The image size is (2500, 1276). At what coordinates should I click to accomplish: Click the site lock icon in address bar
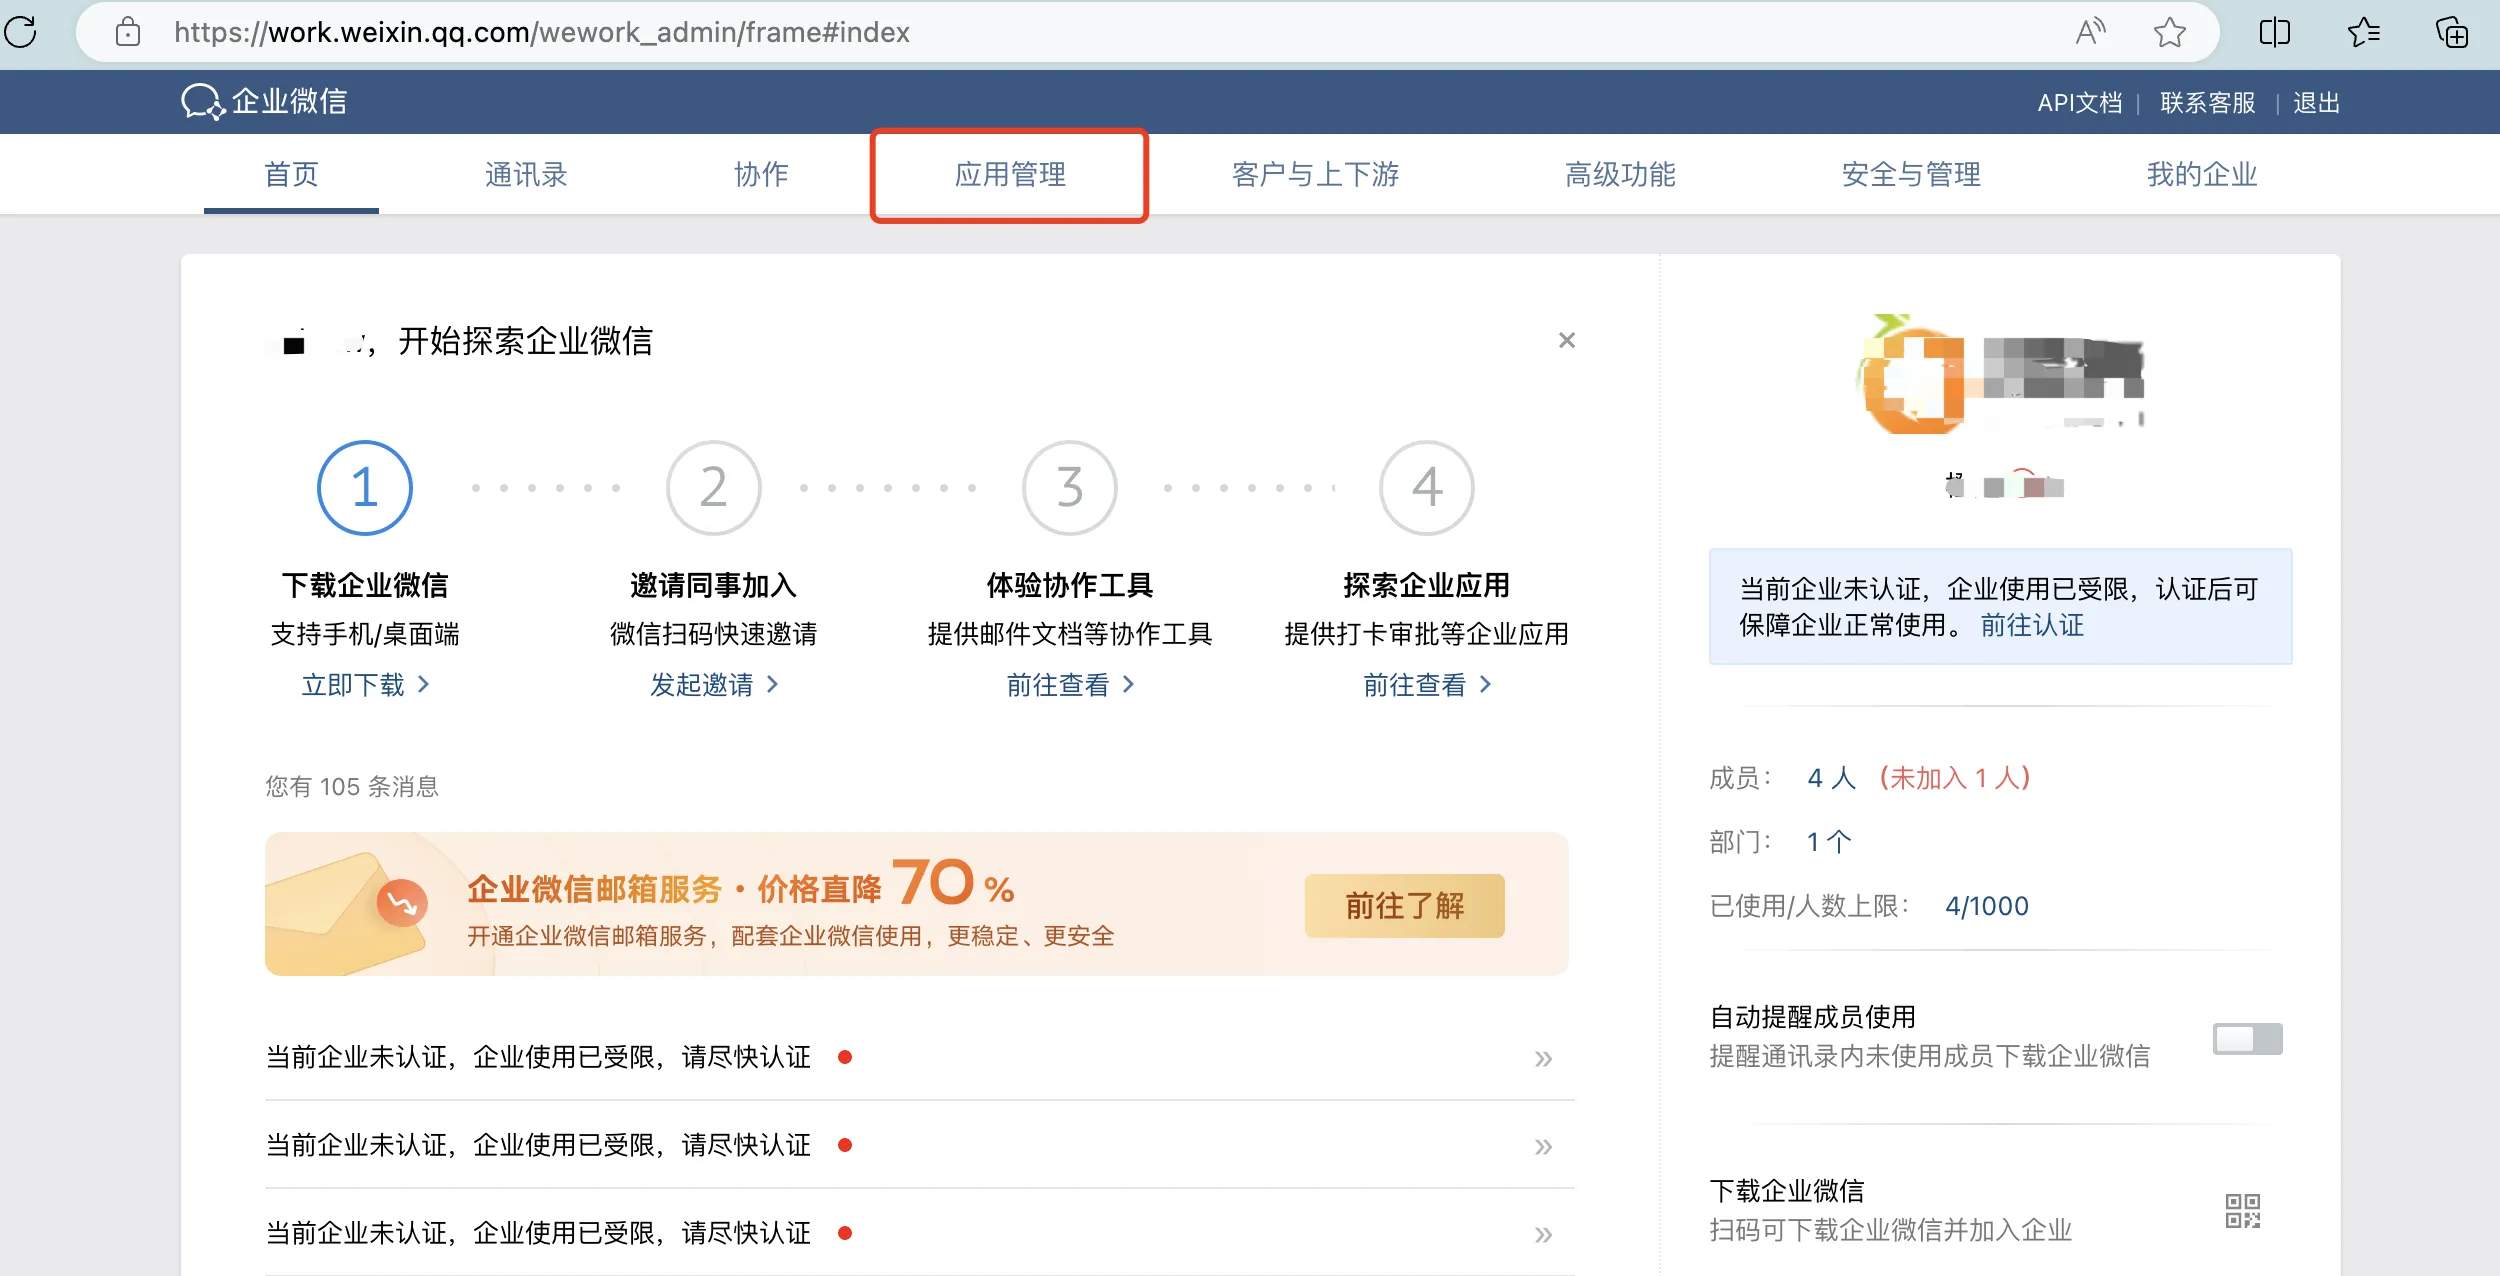128,32
